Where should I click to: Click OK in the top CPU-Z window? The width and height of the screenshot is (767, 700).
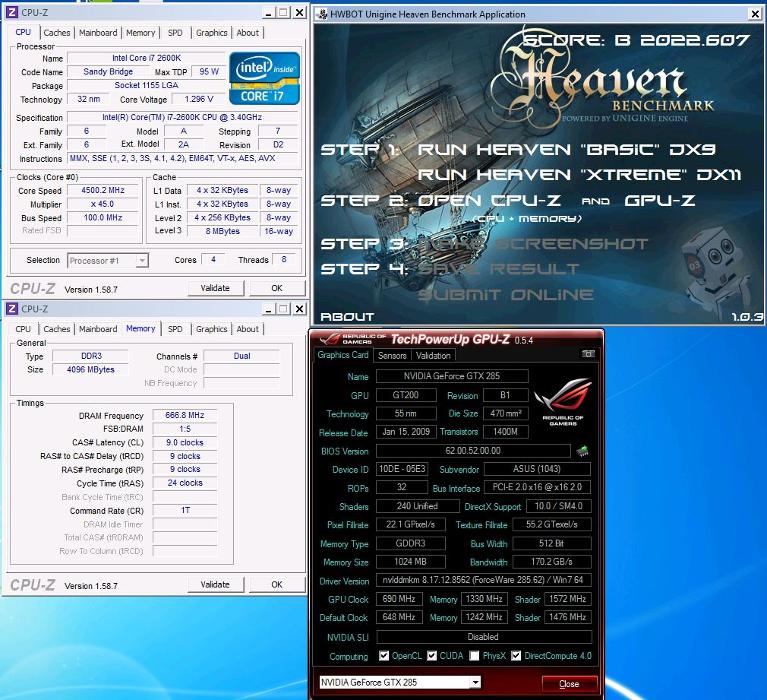point(277,288)
